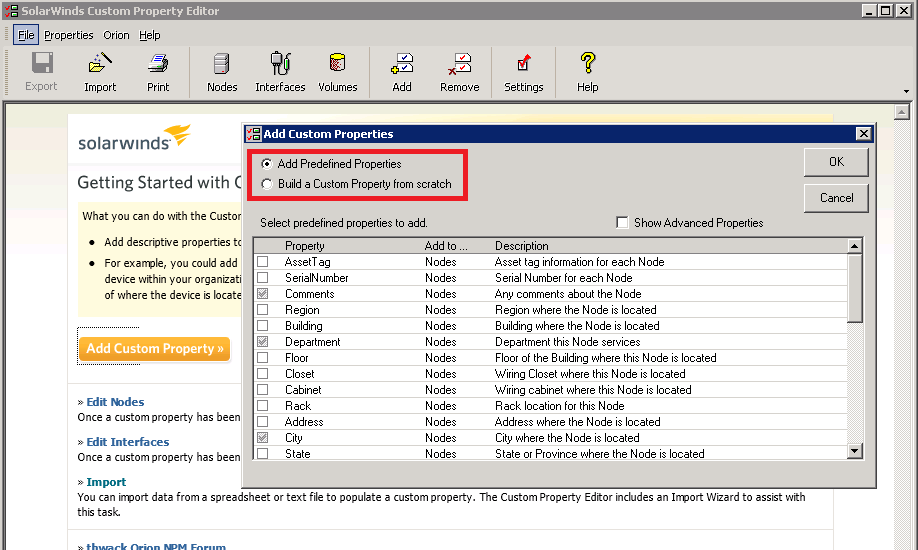Check the Rack property checkbox
The height and width of the screenshot is (550, 918).
tap(263, 405)
